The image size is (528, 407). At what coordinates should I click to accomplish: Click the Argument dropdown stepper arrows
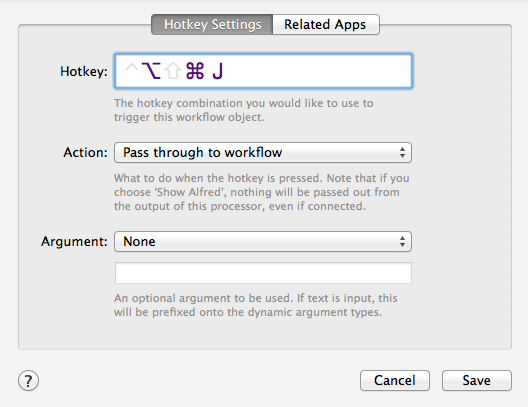[402, 241]
